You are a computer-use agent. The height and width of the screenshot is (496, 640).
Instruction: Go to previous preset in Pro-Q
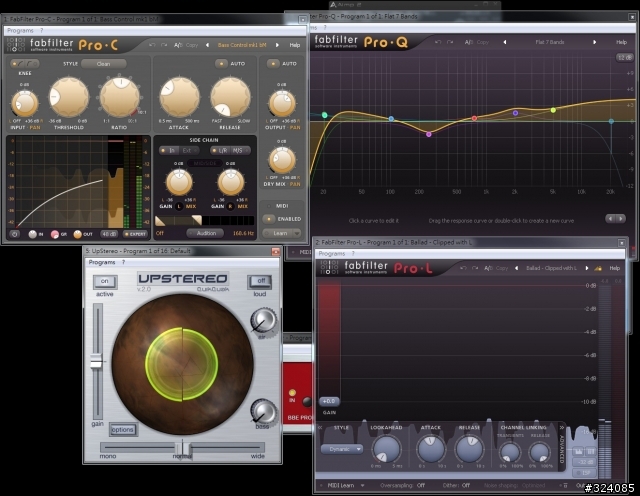tap(505, 42)
